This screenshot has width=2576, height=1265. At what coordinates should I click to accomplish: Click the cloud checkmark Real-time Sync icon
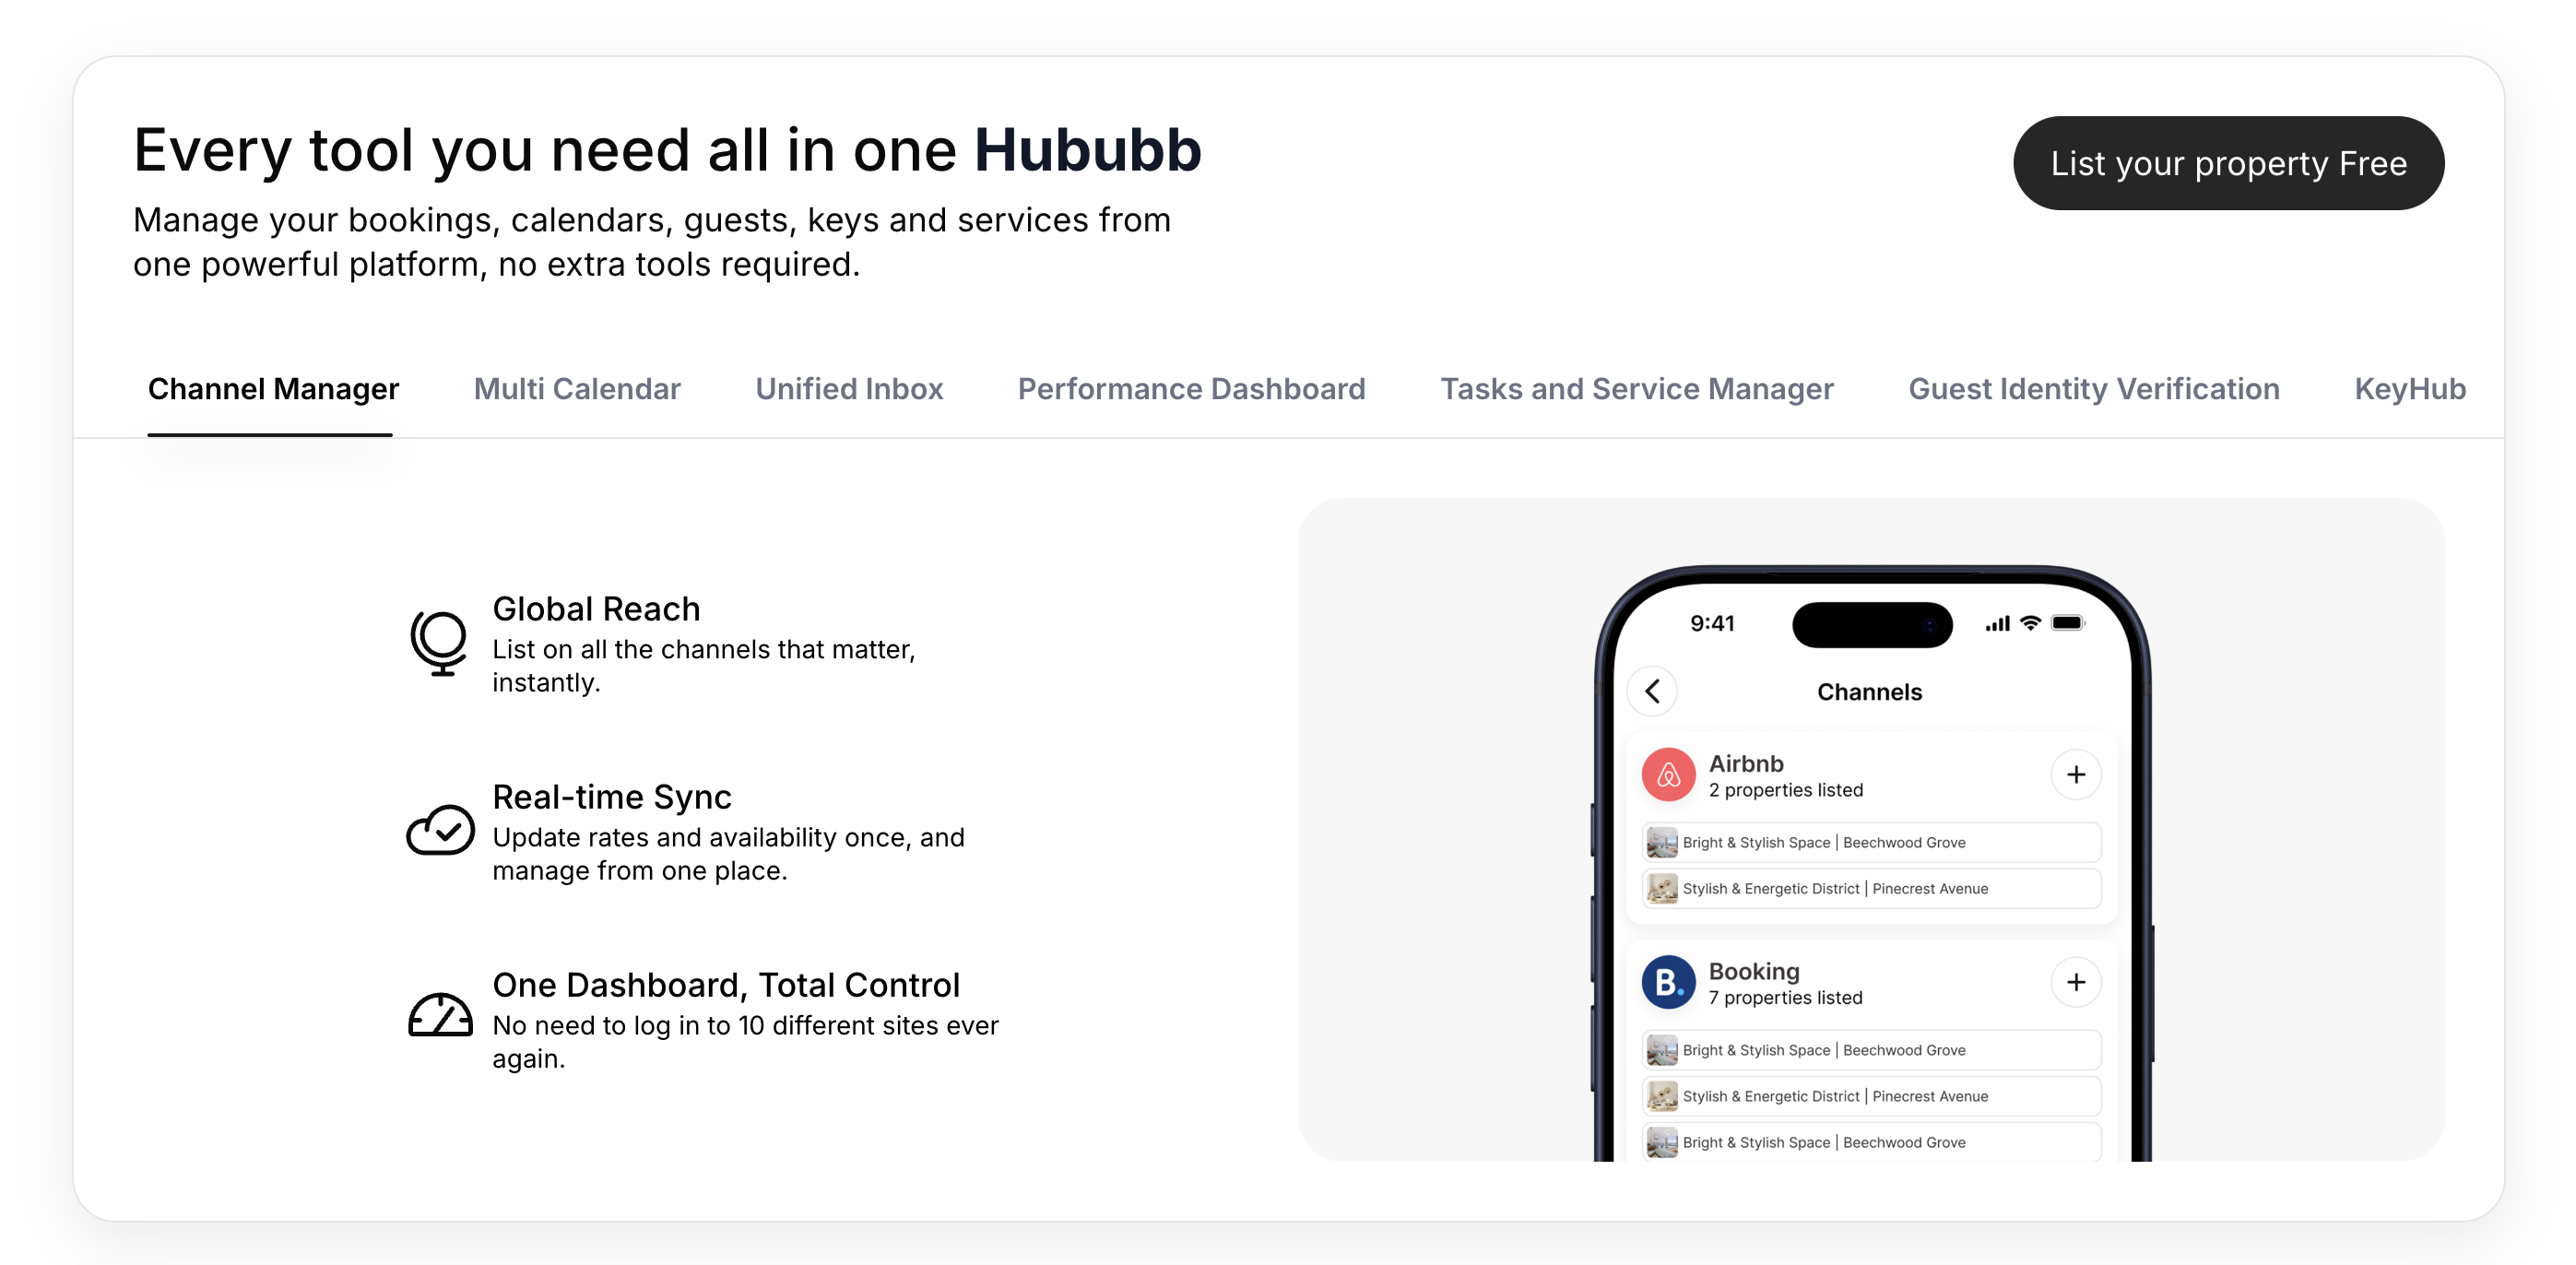[440, 830]
